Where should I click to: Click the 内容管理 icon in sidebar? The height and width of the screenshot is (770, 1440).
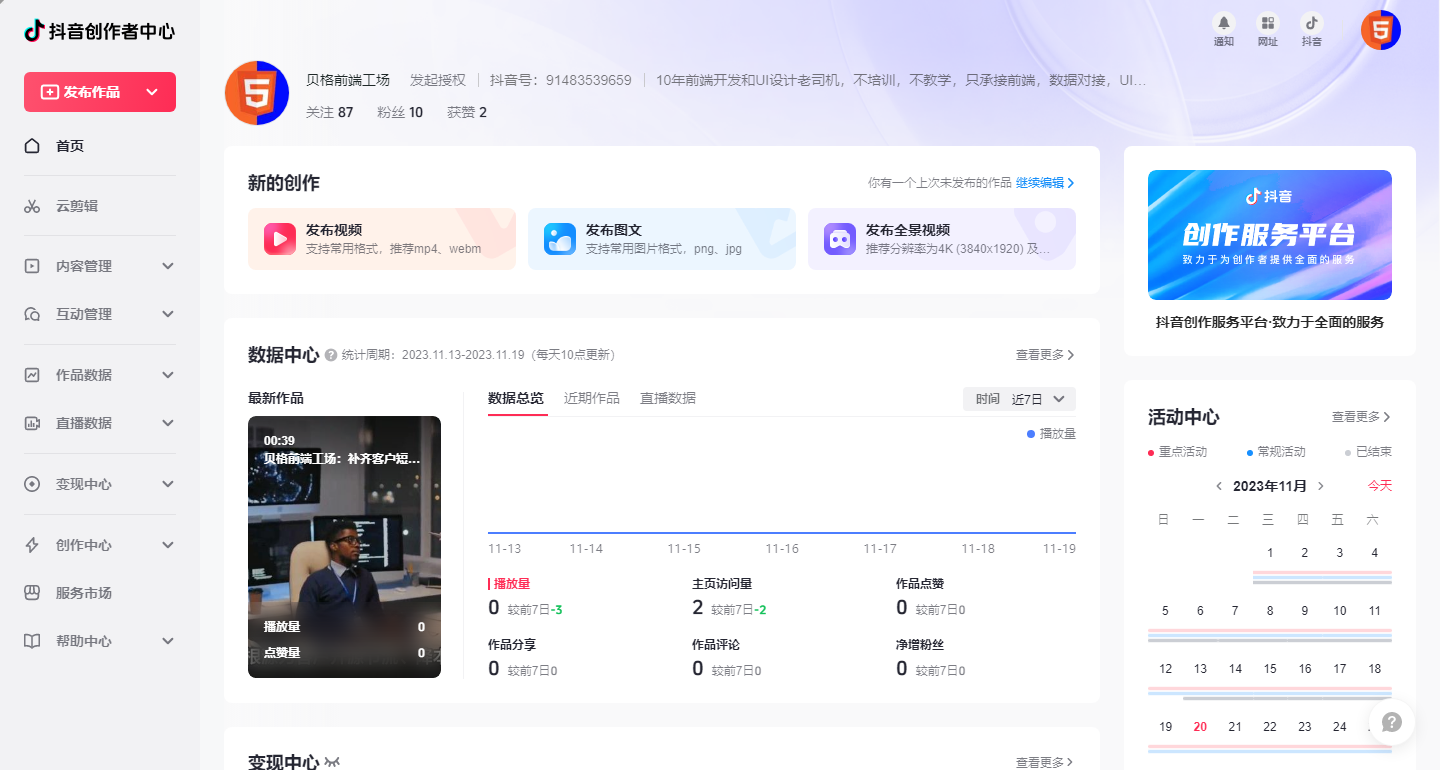pos(32,266)
